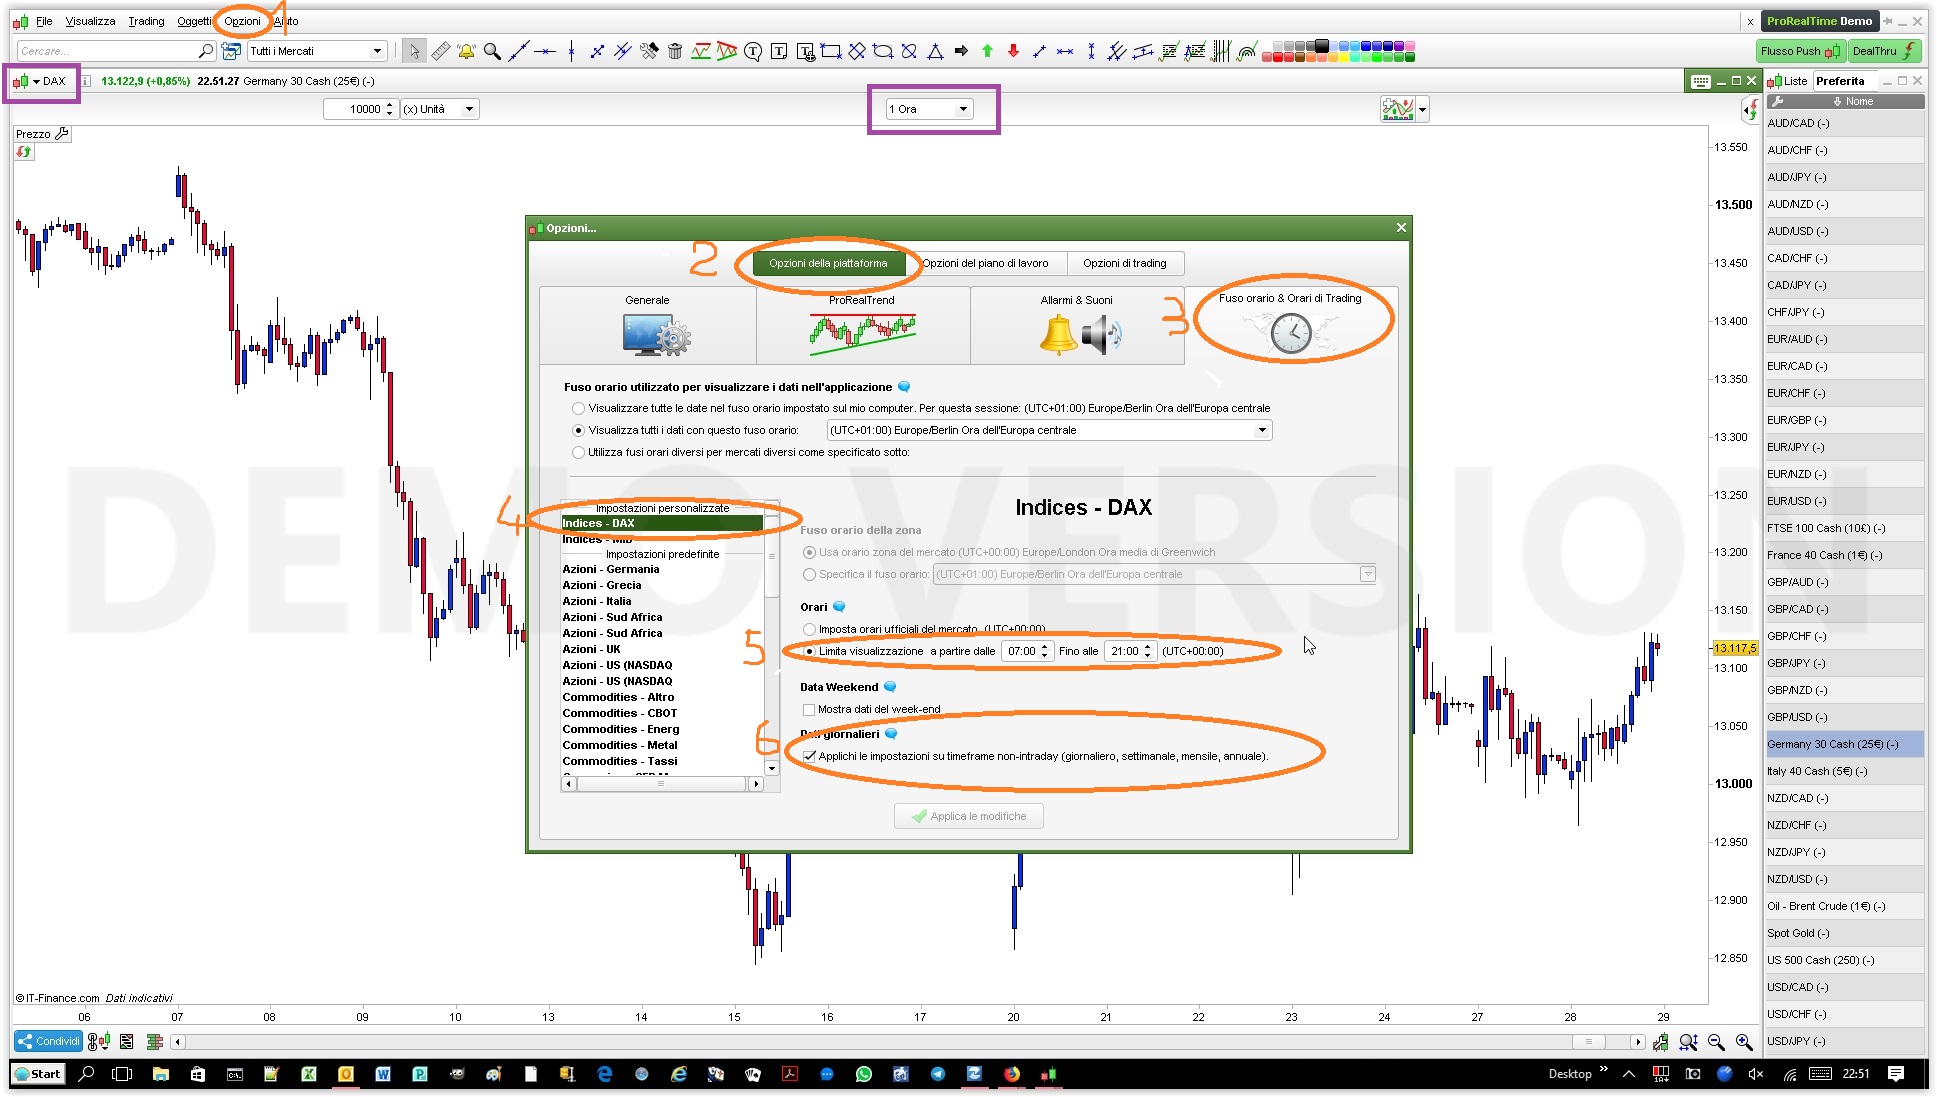Select the magnifying glass zoom tool

(x=492, y=51)
